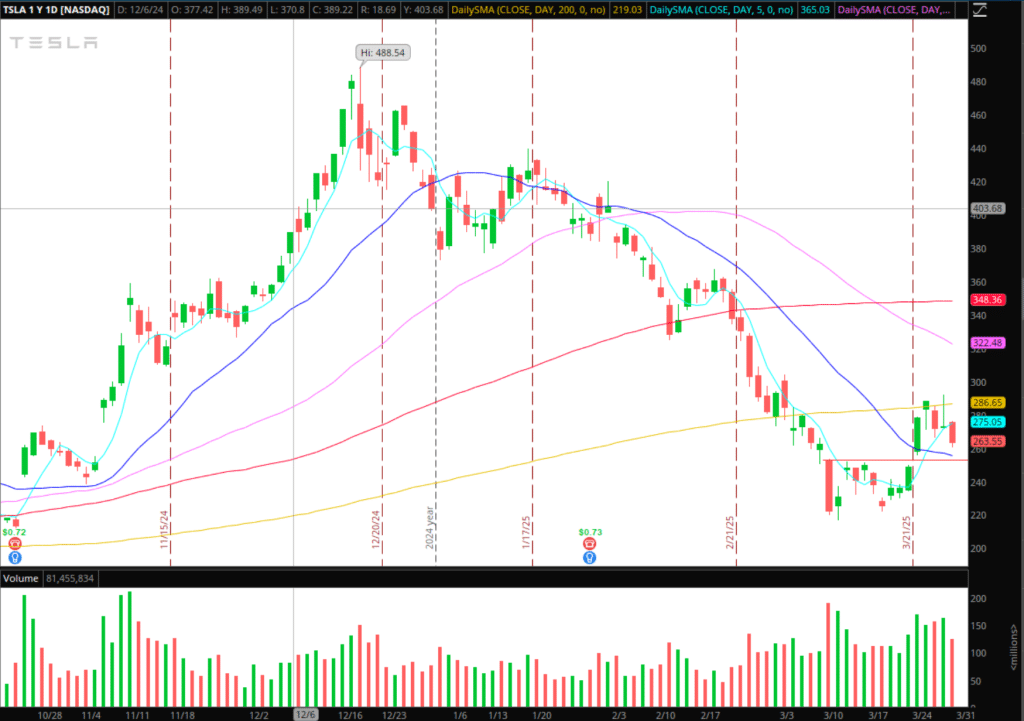This screenshot has height=721, width=1024.
Task: Click the red earnings phone icon under $0.72
Action: [14, 544]
